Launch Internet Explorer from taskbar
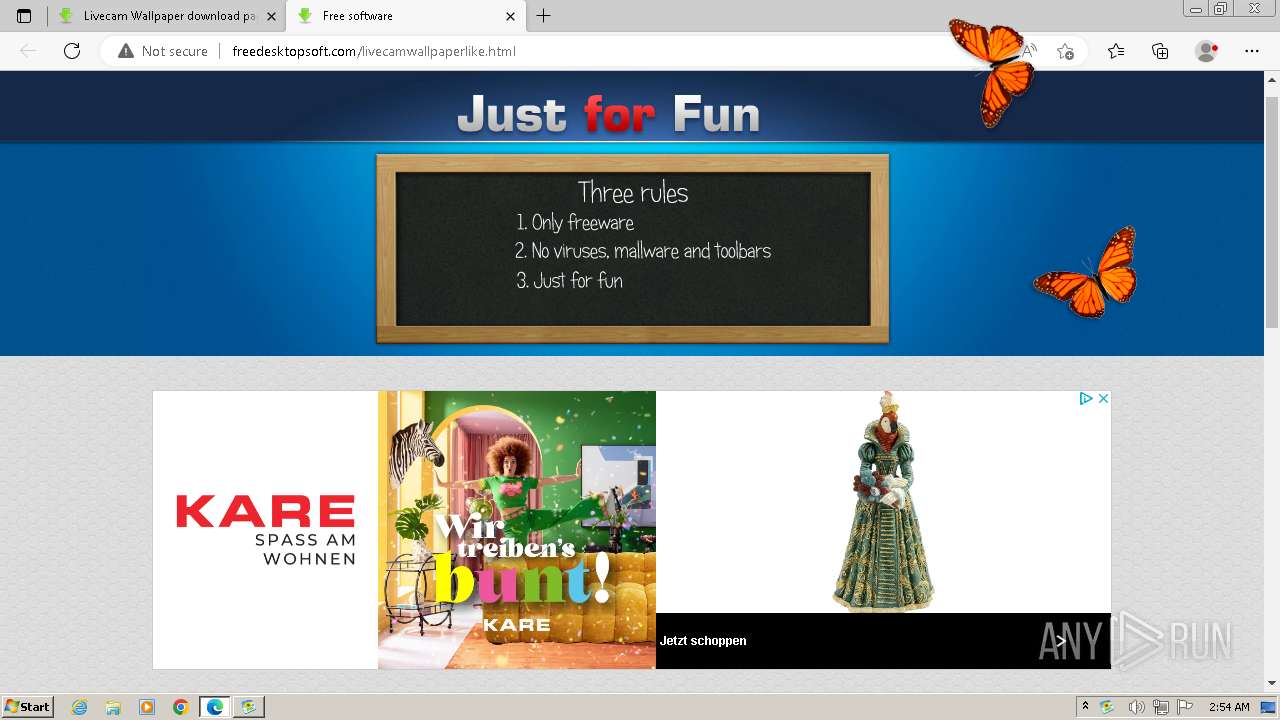 80,707
